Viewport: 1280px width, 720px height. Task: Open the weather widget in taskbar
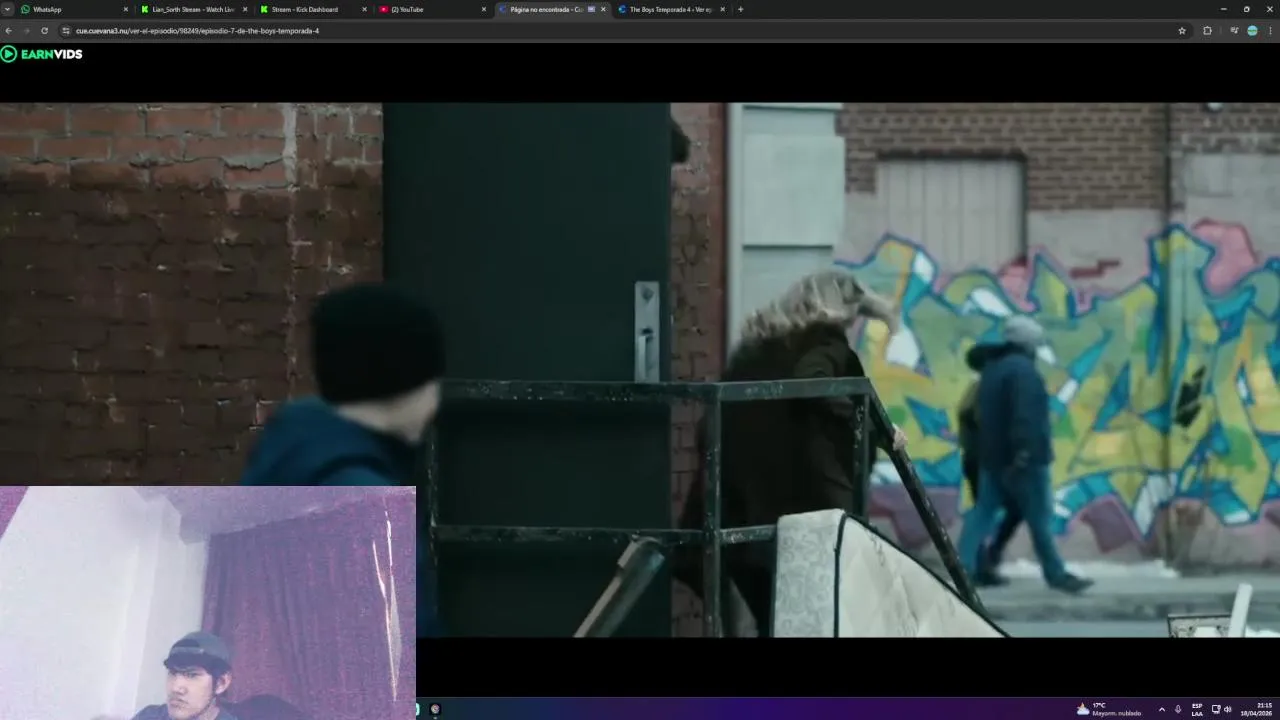click(x=1108, y=709)
